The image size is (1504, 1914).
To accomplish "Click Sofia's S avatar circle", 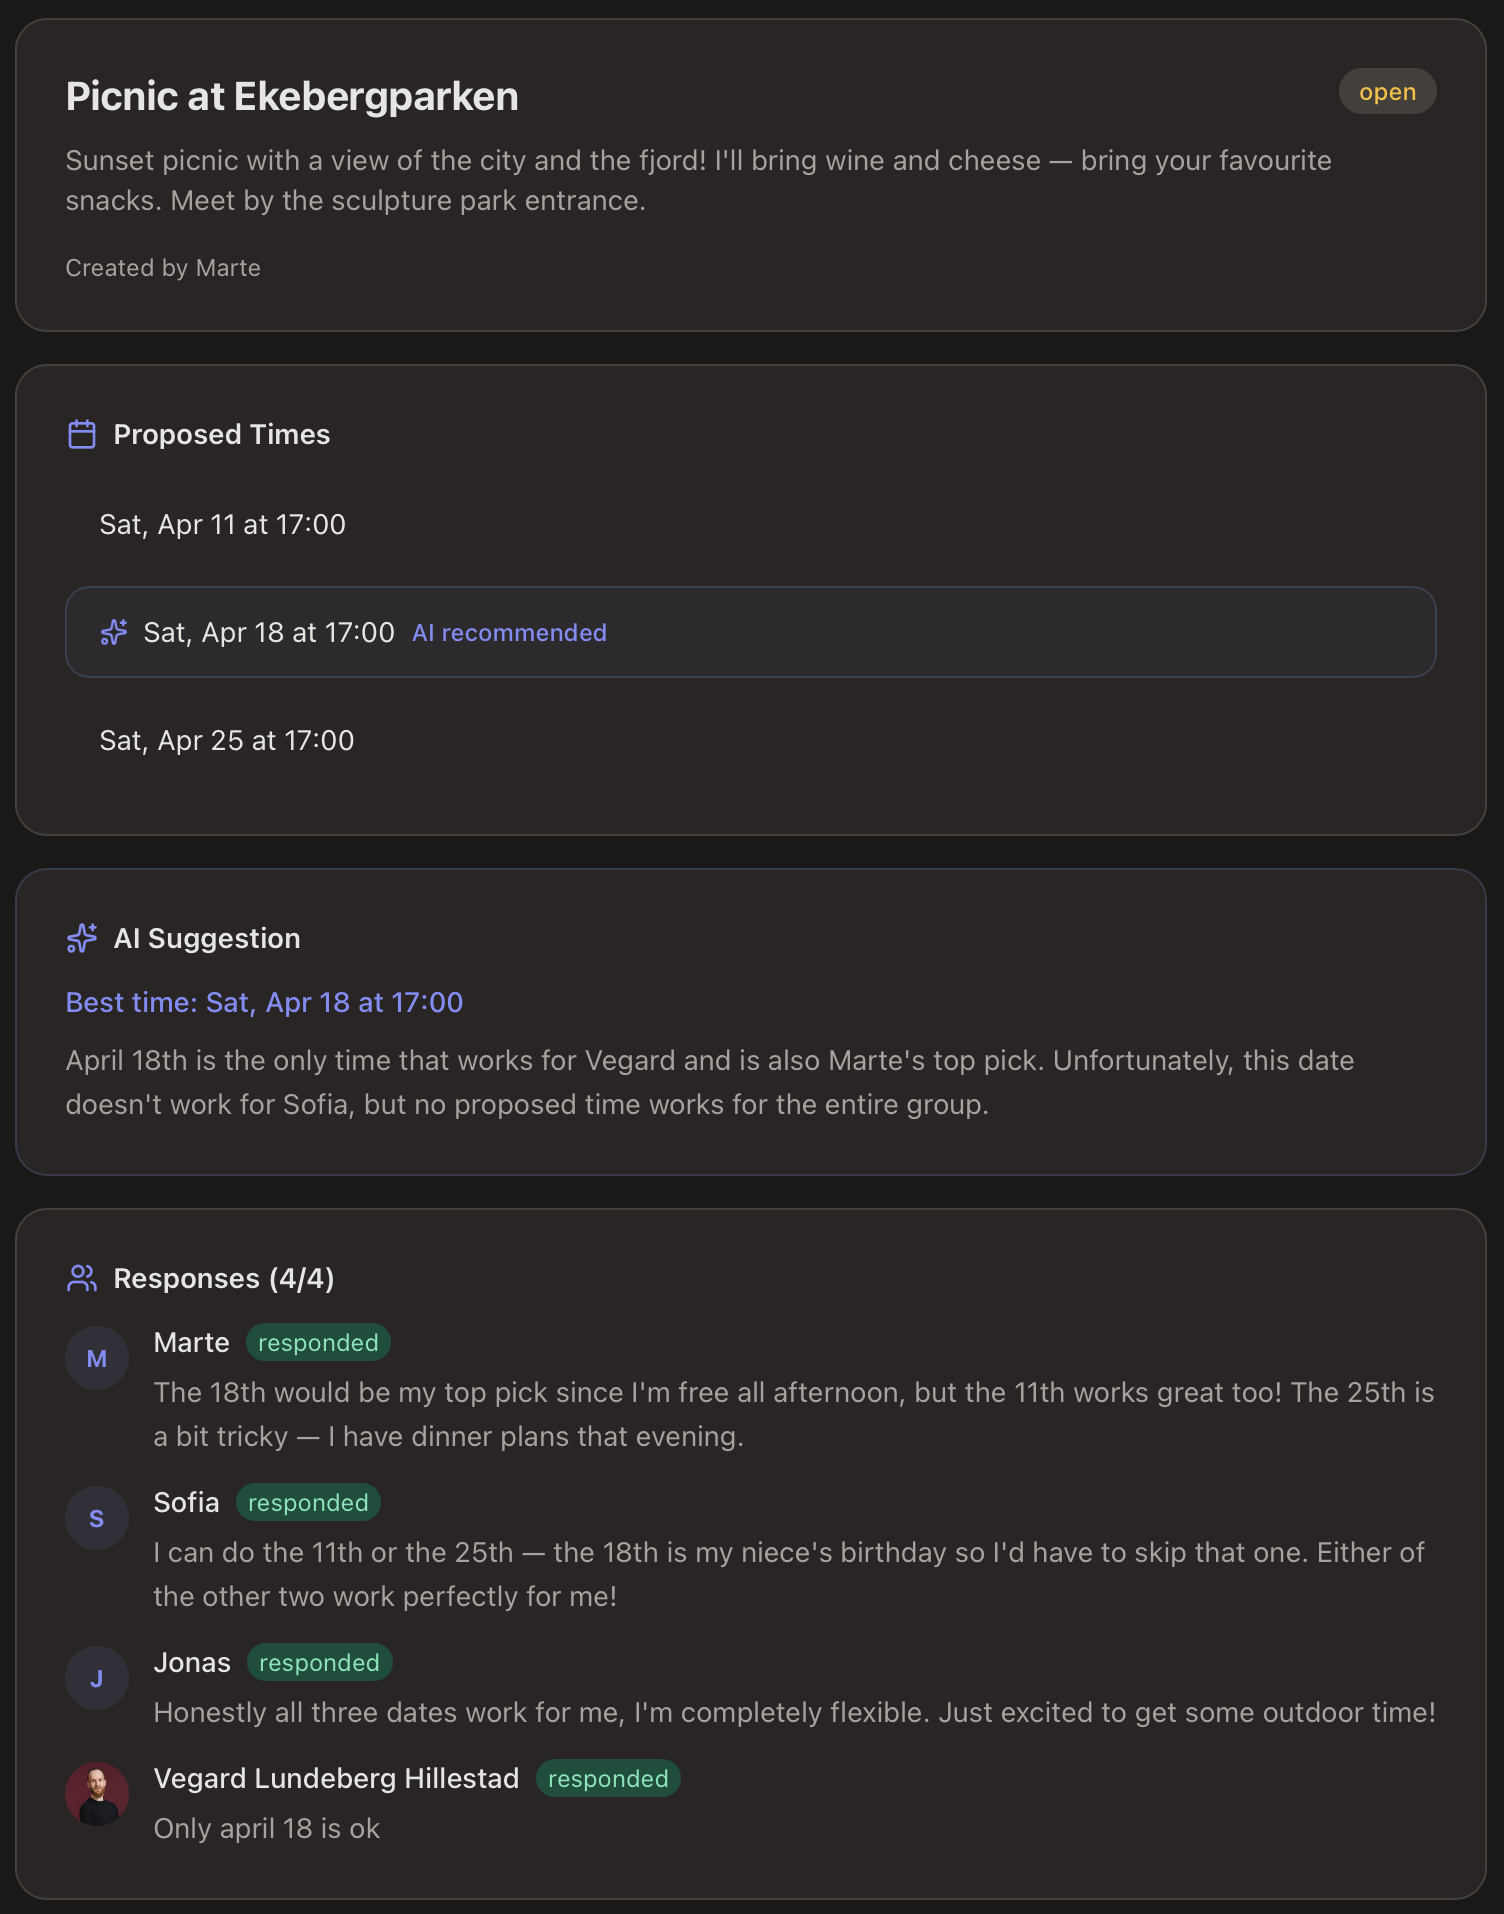I will (x=97, y=1518).
